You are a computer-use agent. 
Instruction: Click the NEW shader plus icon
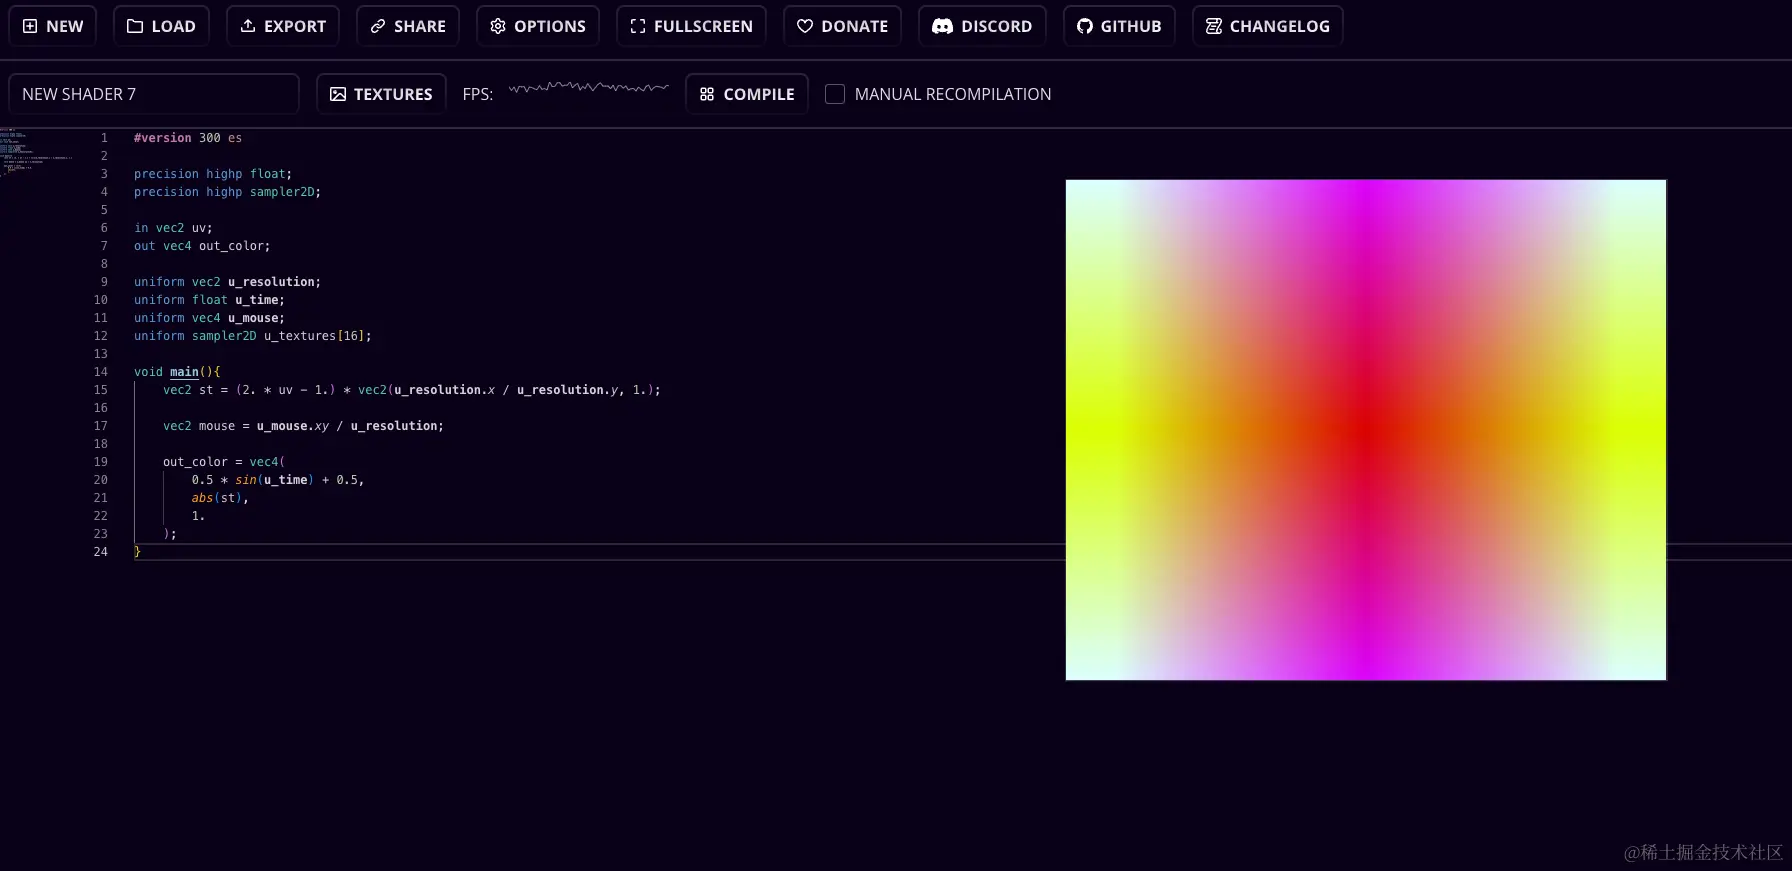coord(30,26)
